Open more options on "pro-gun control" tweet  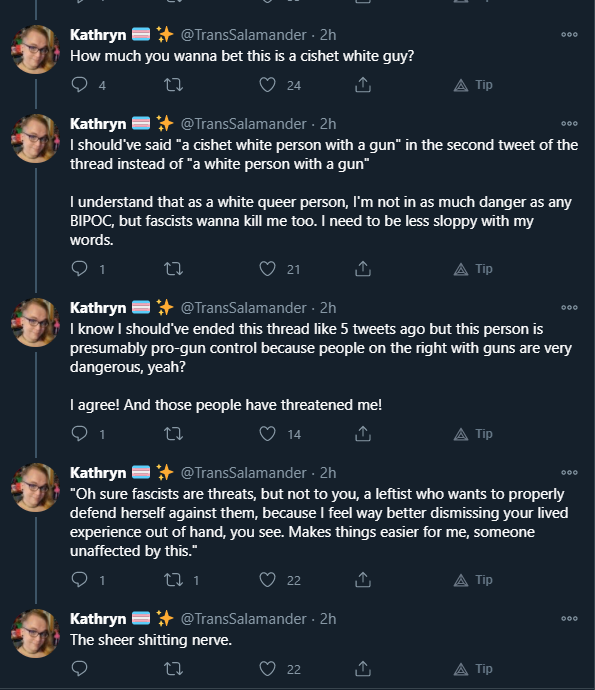pos(569,308)
